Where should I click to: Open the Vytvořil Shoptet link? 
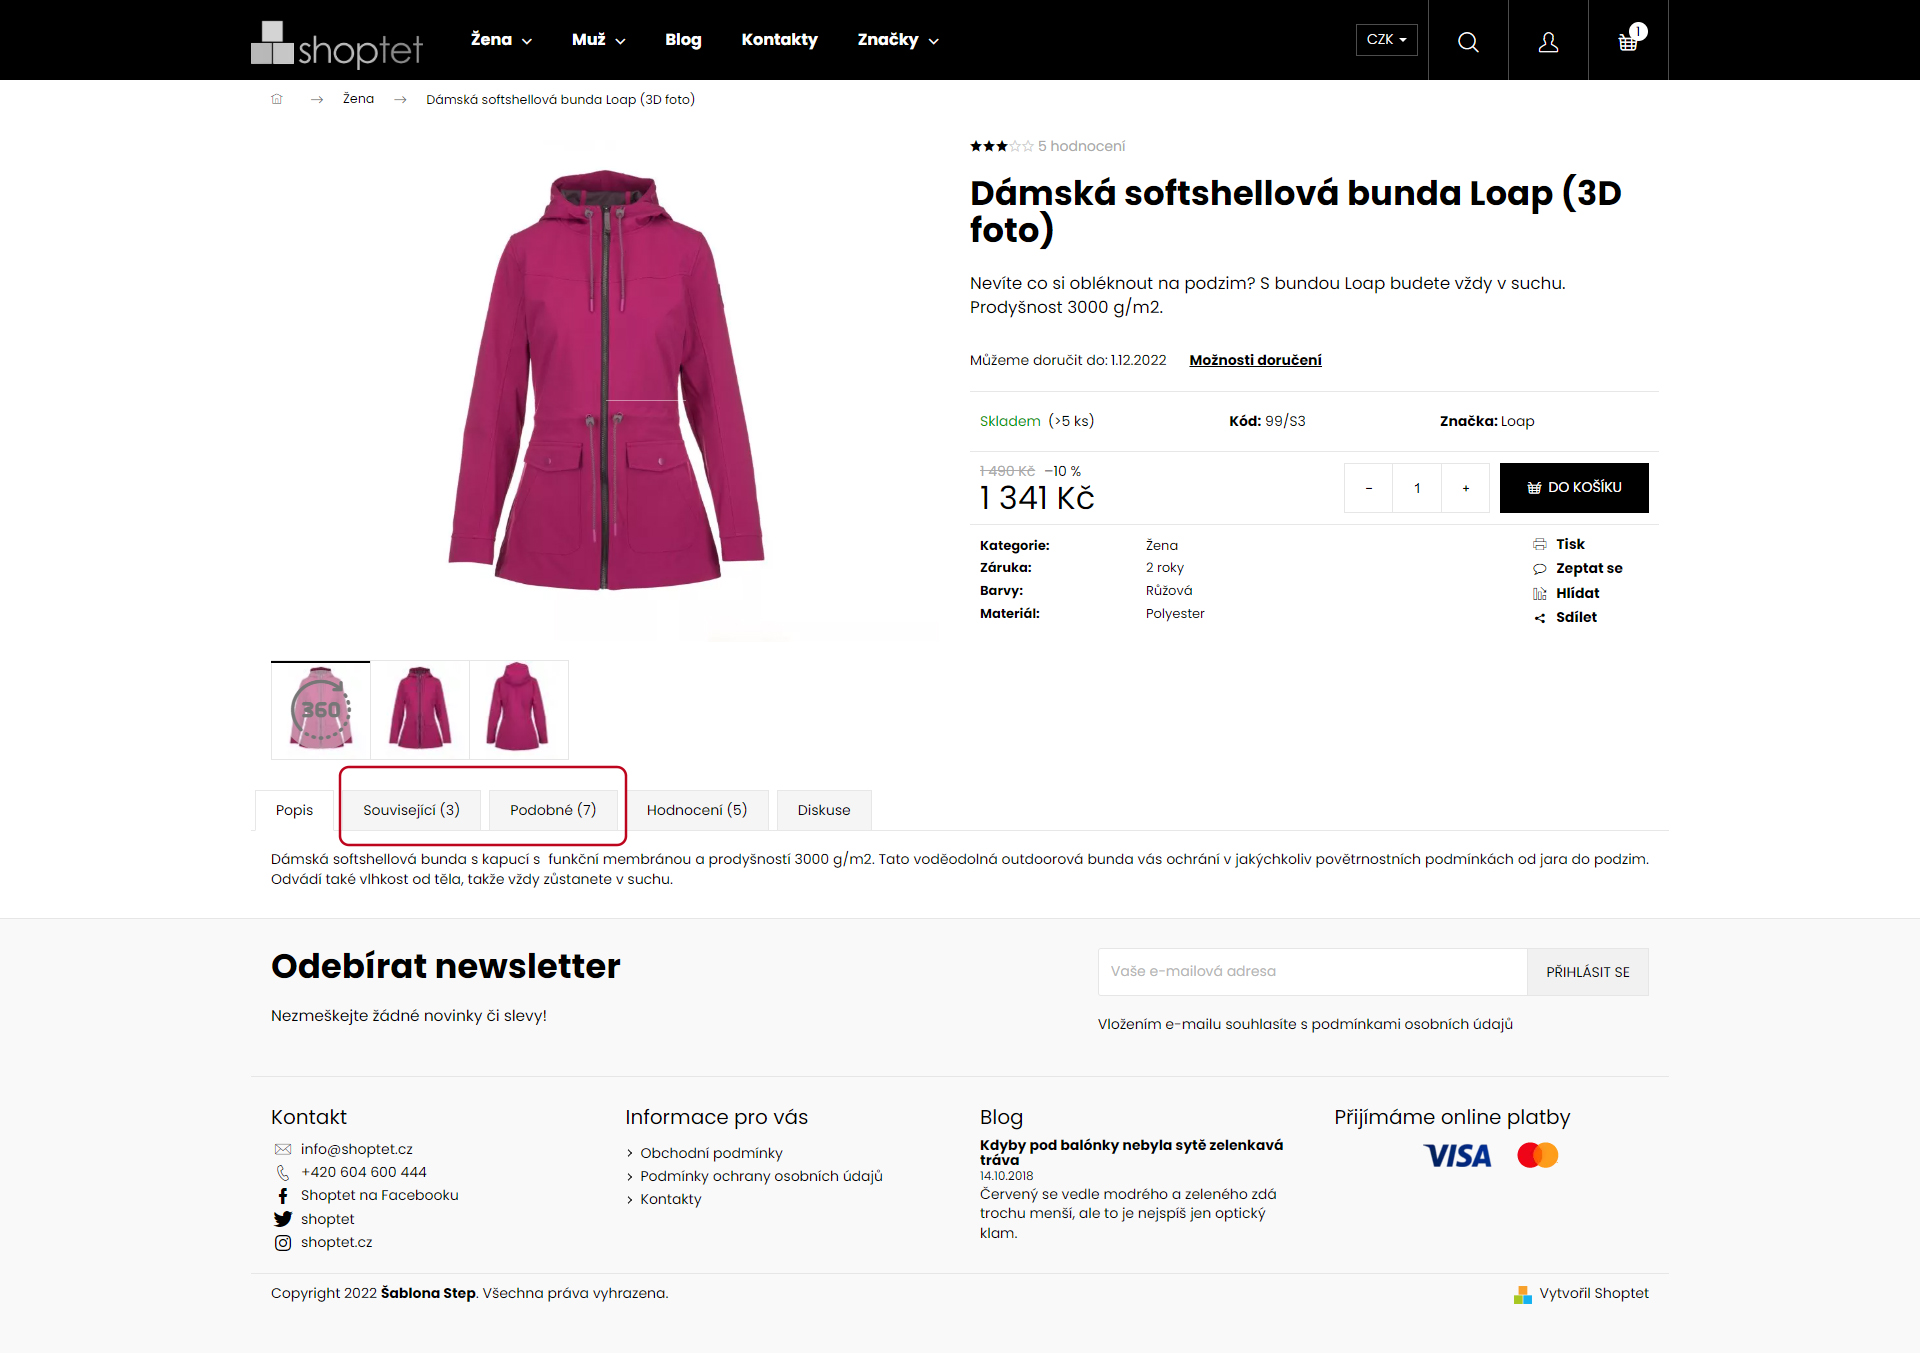tap(1594, 1293)
